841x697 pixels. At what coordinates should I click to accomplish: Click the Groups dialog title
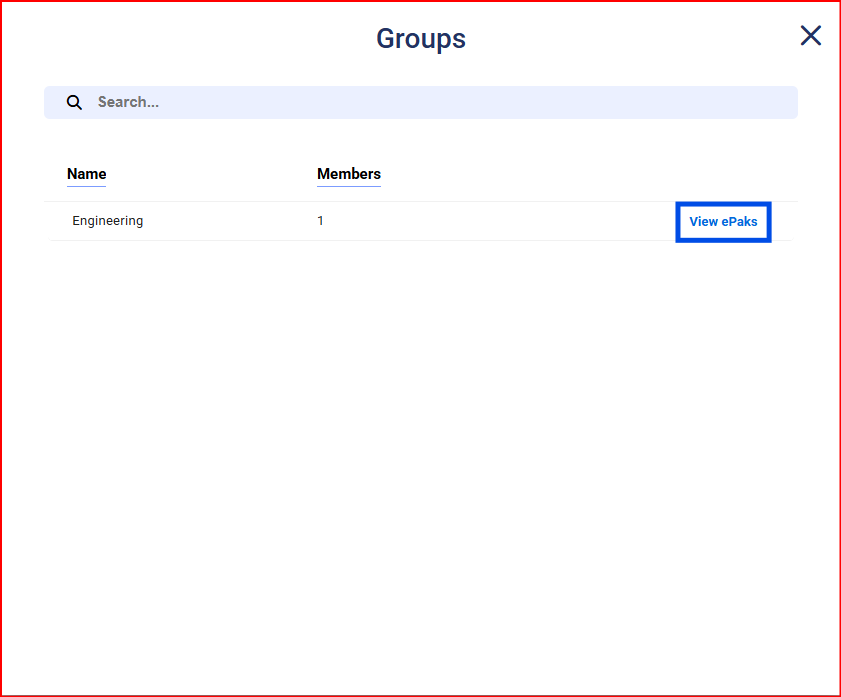(x=420, y=39)
